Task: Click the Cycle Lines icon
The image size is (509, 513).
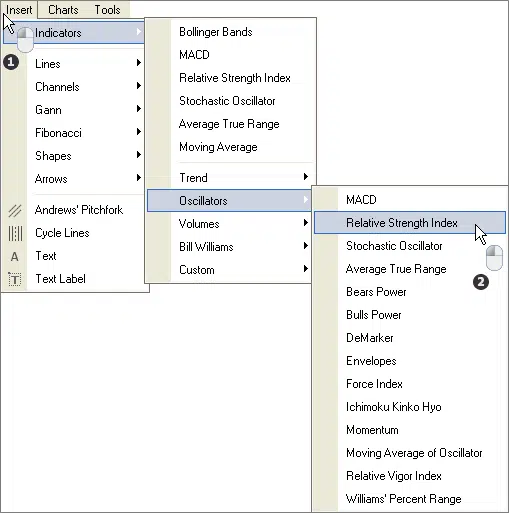Action: coord(15,233)
